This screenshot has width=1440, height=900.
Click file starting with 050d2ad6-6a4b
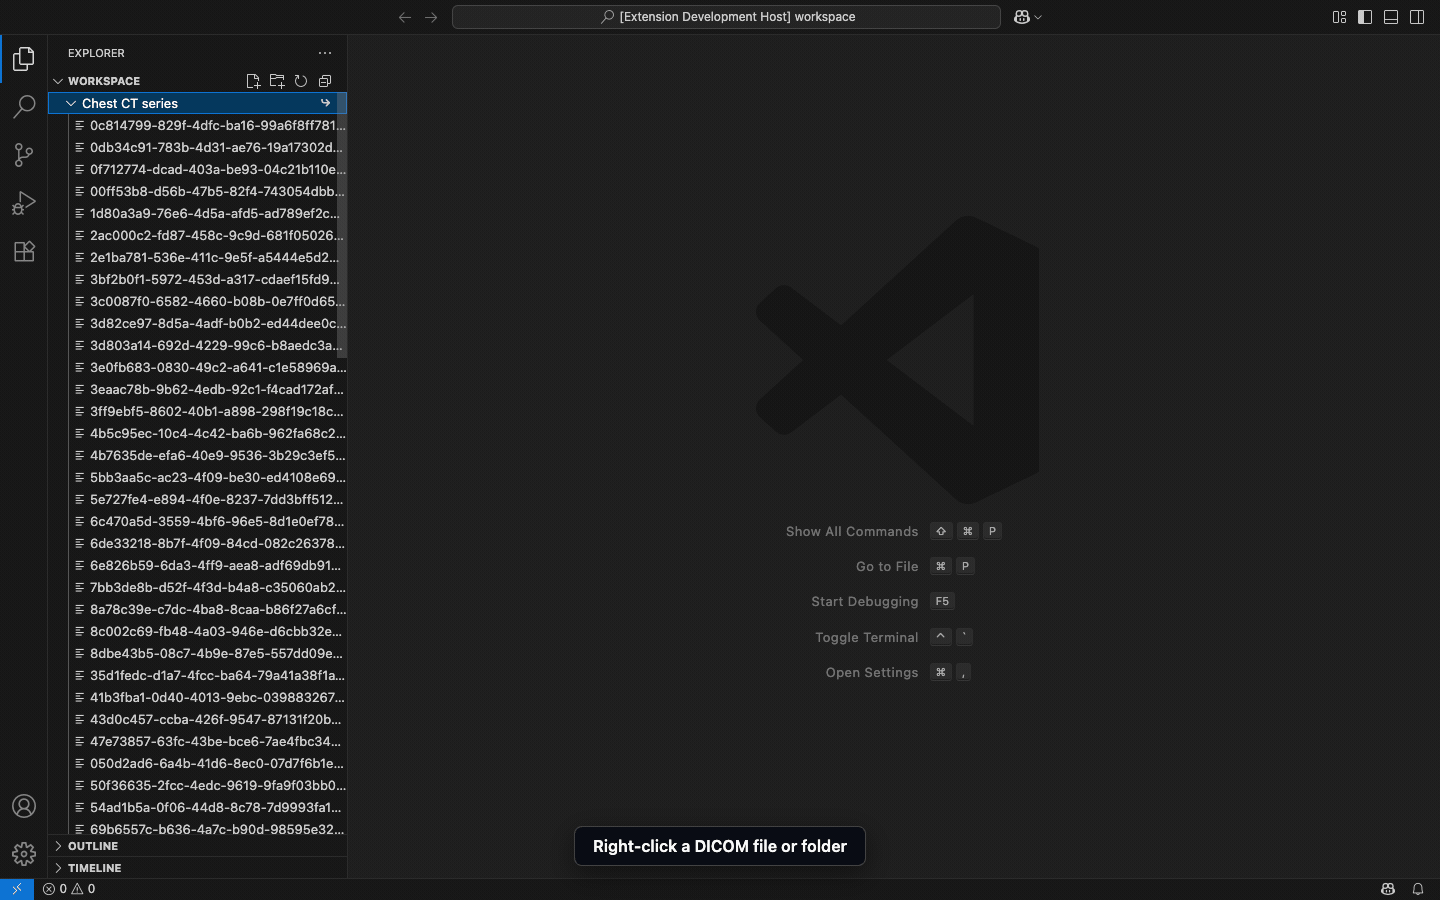point(198,763)
